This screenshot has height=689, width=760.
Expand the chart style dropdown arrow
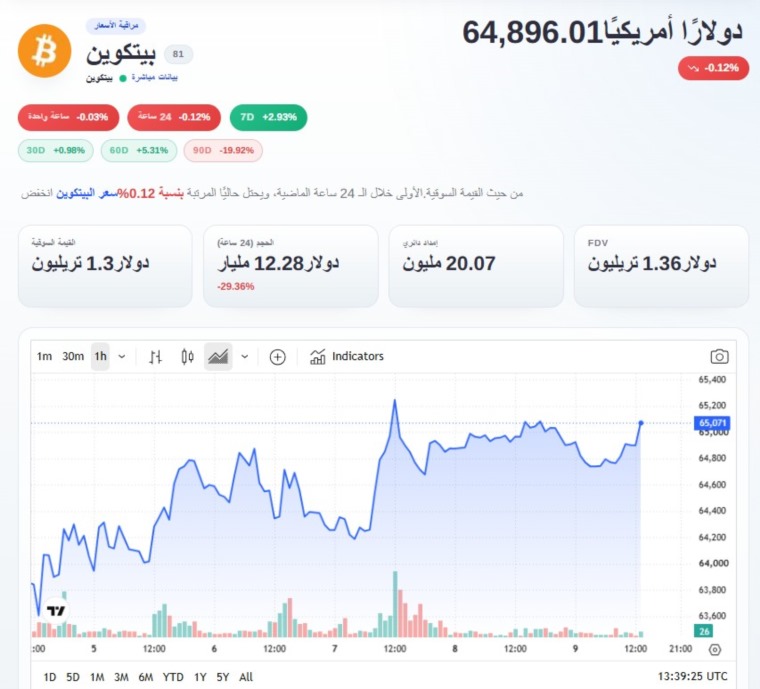pos(245,357)
